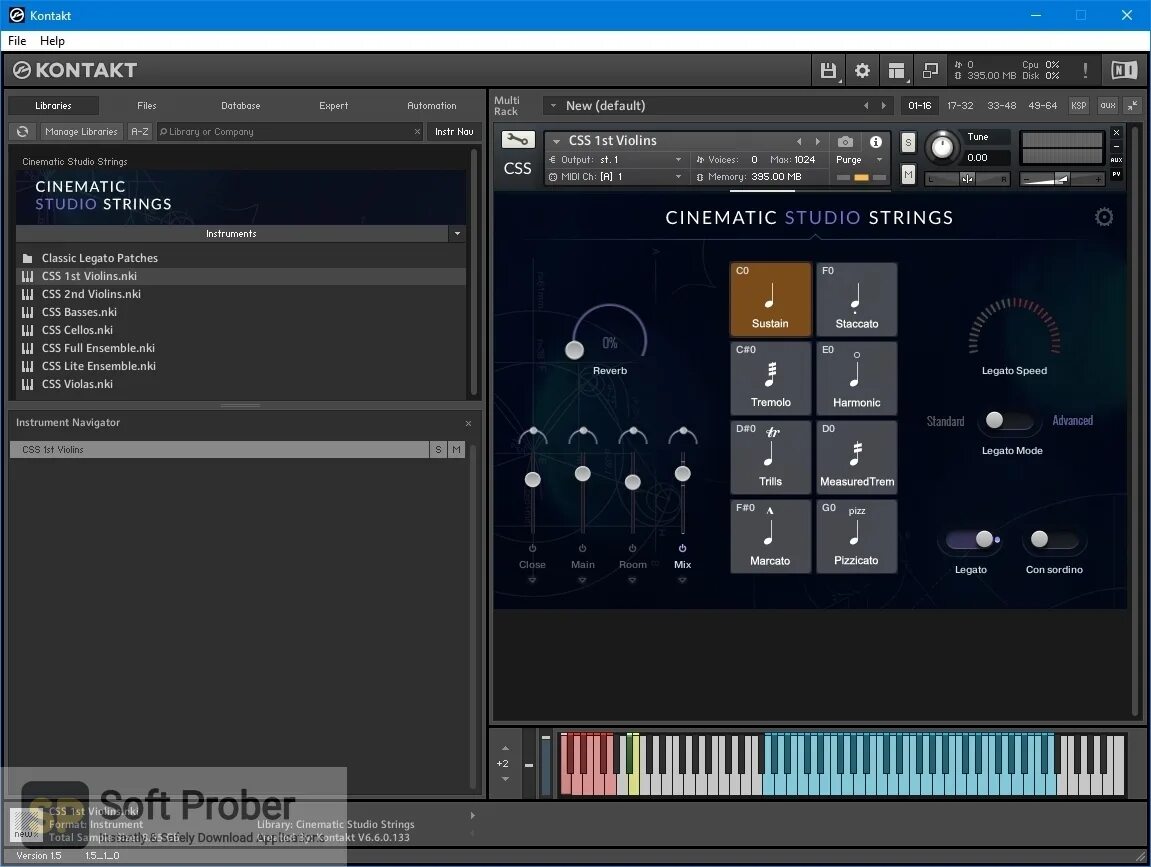Screen dimensions: 1151x867
Task: Click the camera snapshot icon
Action: click(x=845, y=142)
